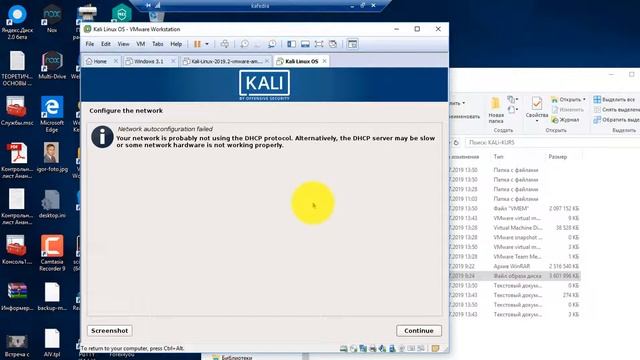Click Выделить все in Explorer ribbon
This screenshot has width=640, height=360.
tap(615, 99)
